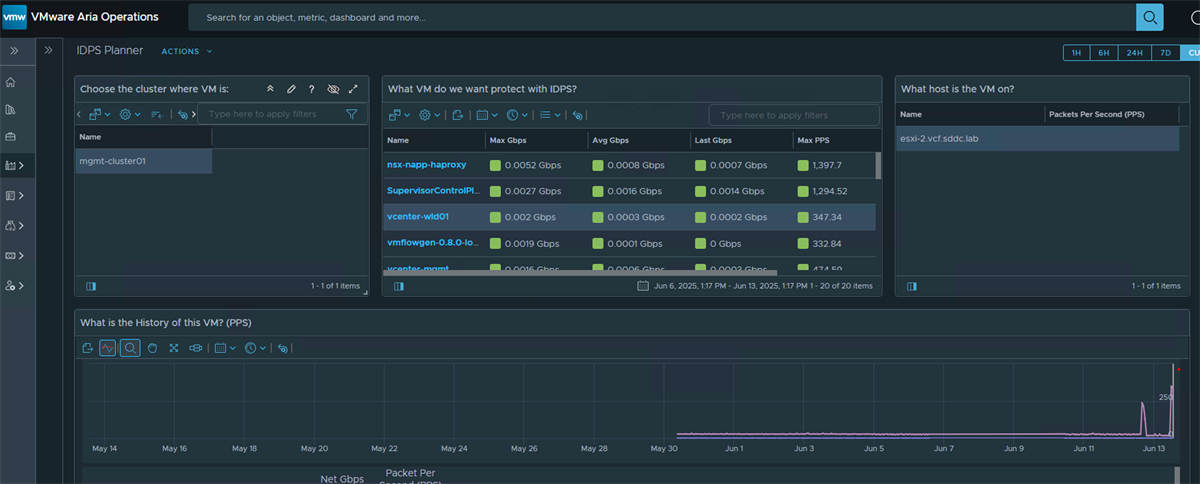The height and width of the screenshot is (484, 1200).
Task: Click the reset interaction icon in cluster toolbar
Action: [x=184, y=115]
